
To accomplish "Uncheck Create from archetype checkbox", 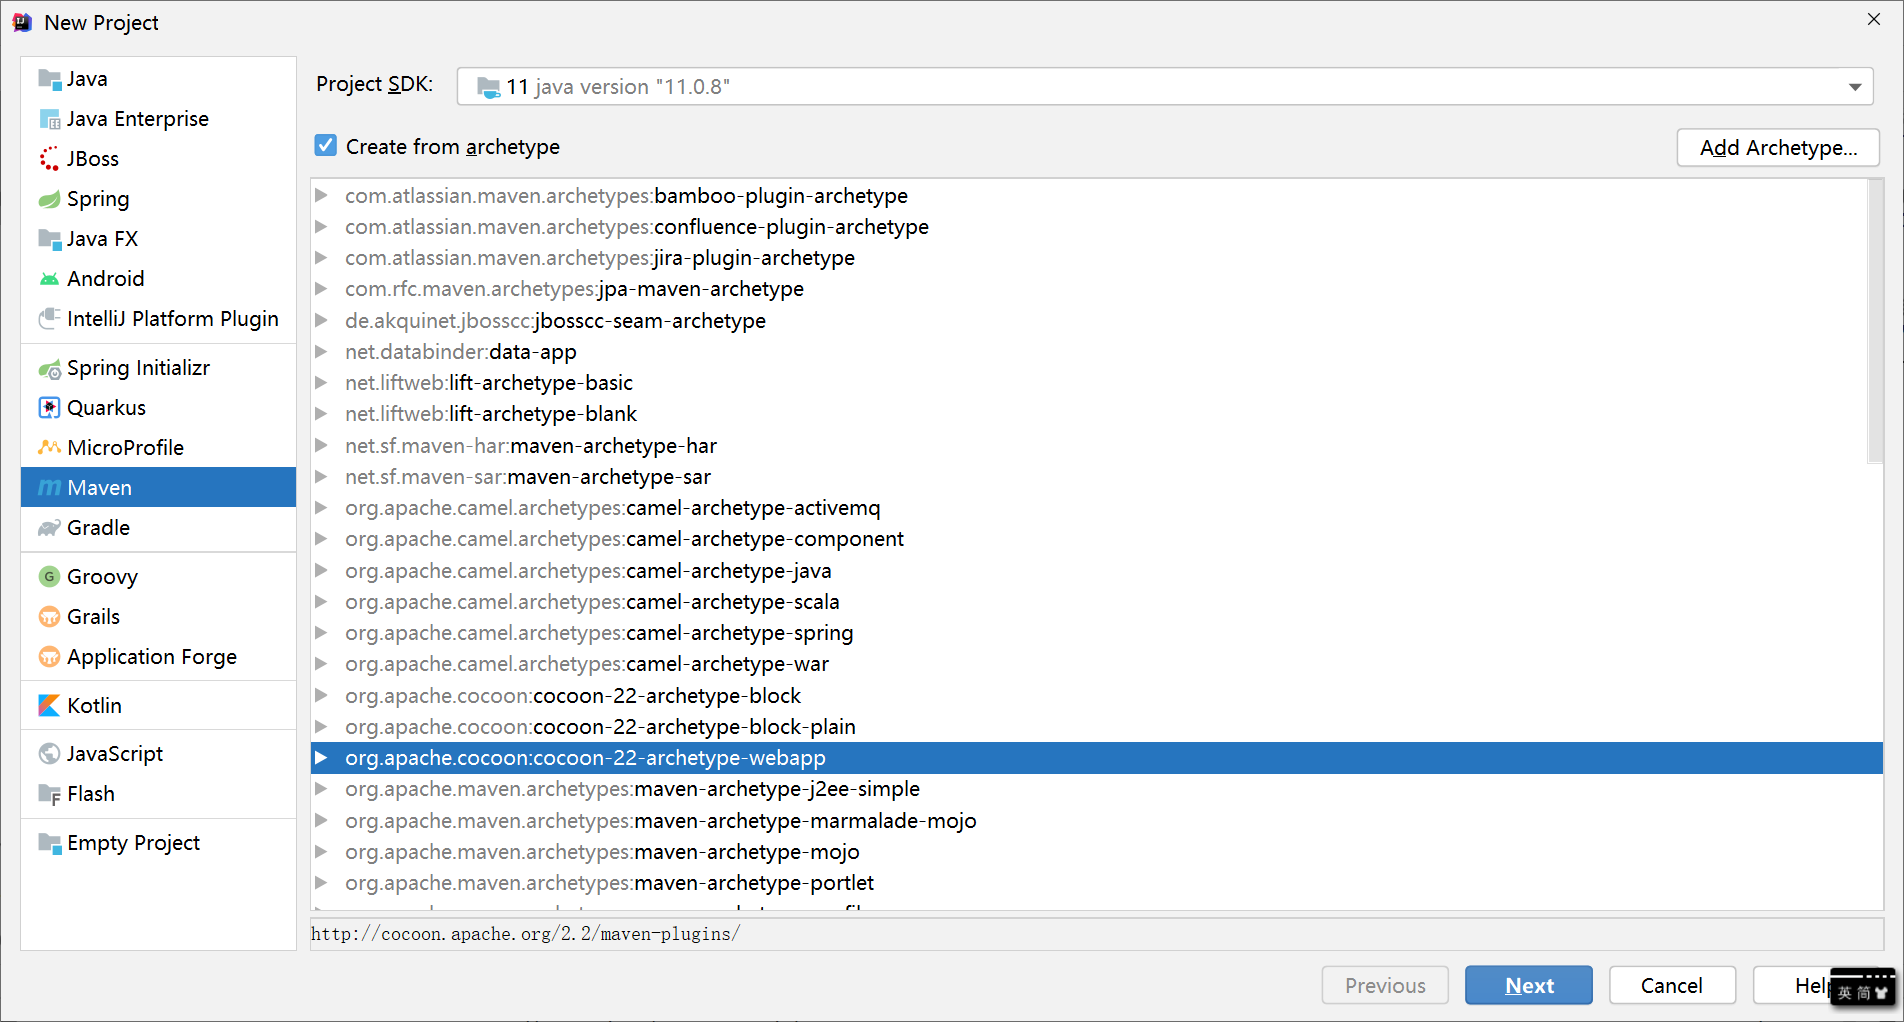I will click(326, 146).
